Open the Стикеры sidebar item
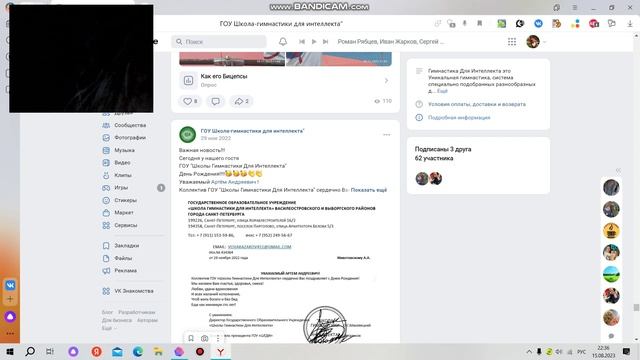This screenshot has width=640, height=360. (x=125, y=200)
